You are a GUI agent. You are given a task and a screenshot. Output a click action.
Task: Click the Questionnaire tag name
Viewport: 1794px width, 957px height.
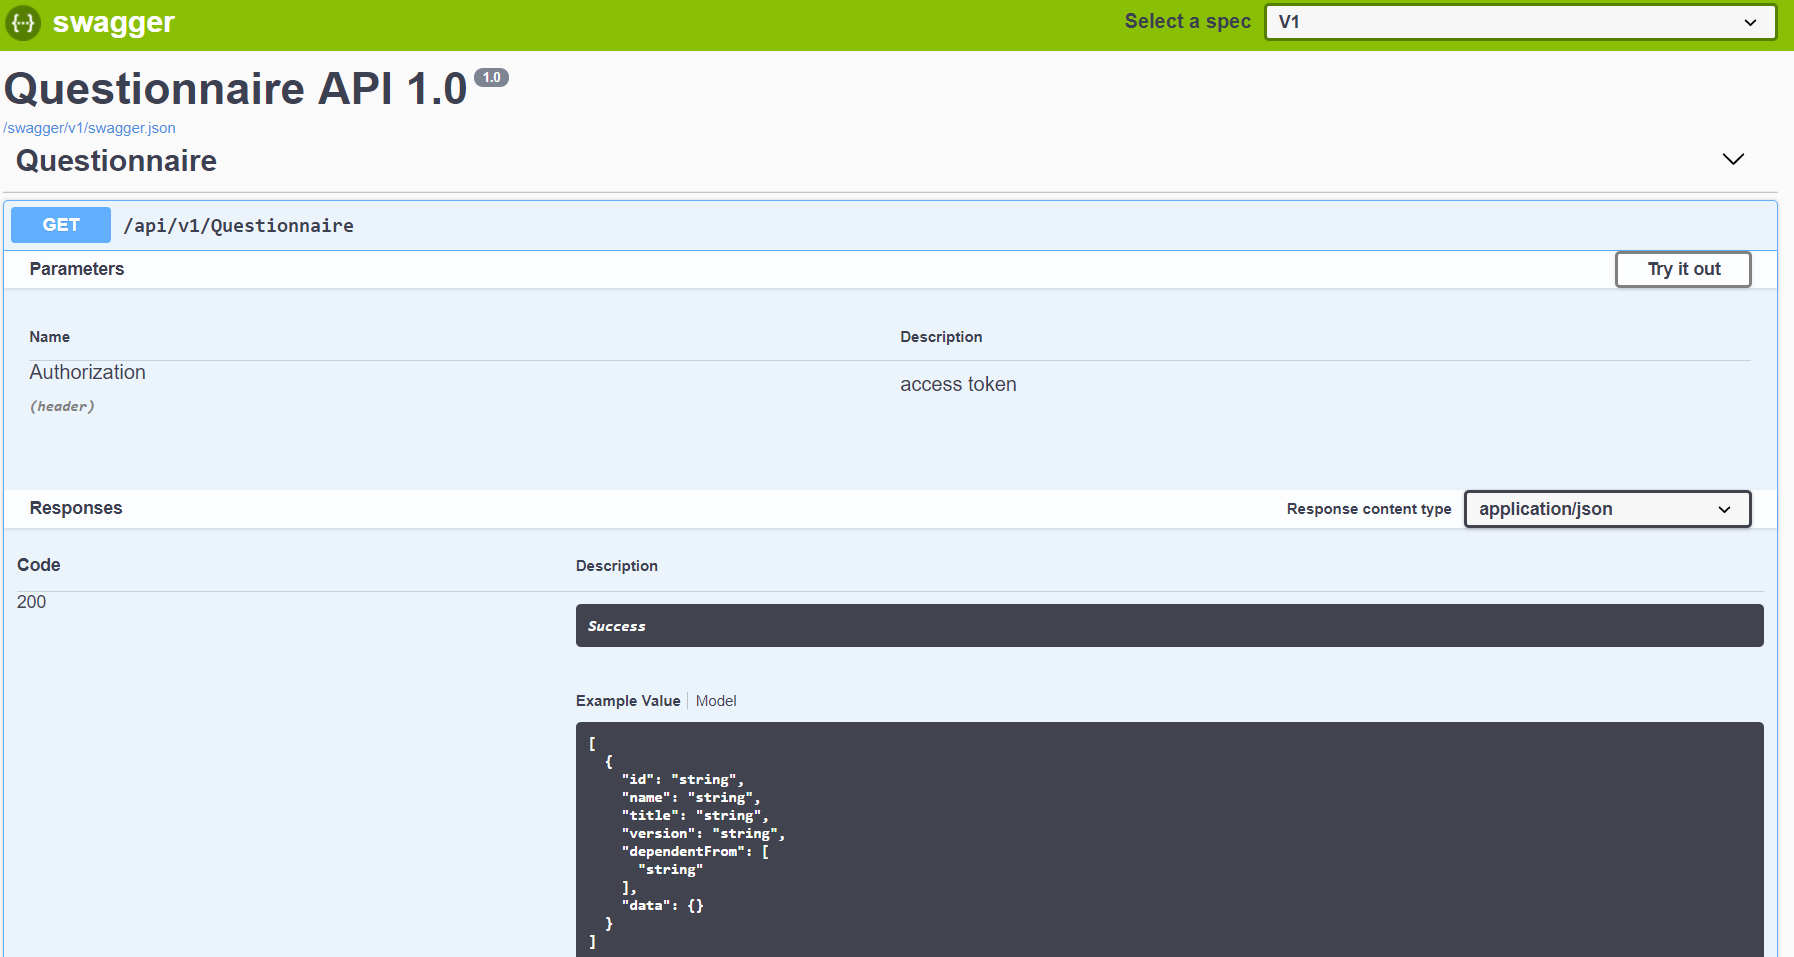coord(116,161)
